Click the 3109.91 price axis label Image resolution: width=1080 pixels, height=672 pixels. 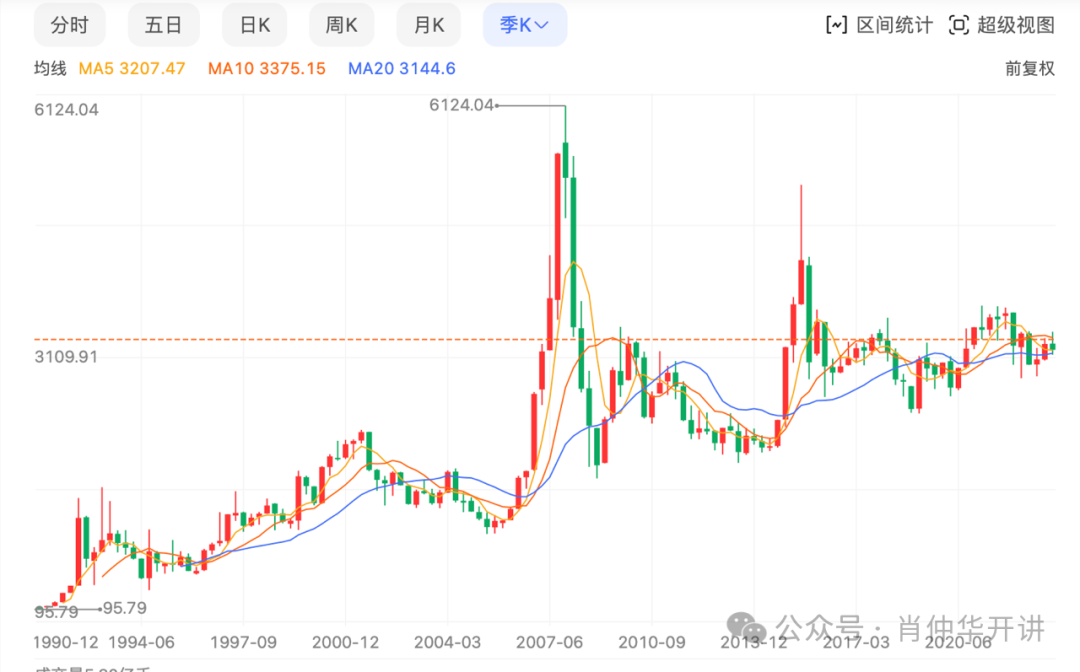(66, 357)
